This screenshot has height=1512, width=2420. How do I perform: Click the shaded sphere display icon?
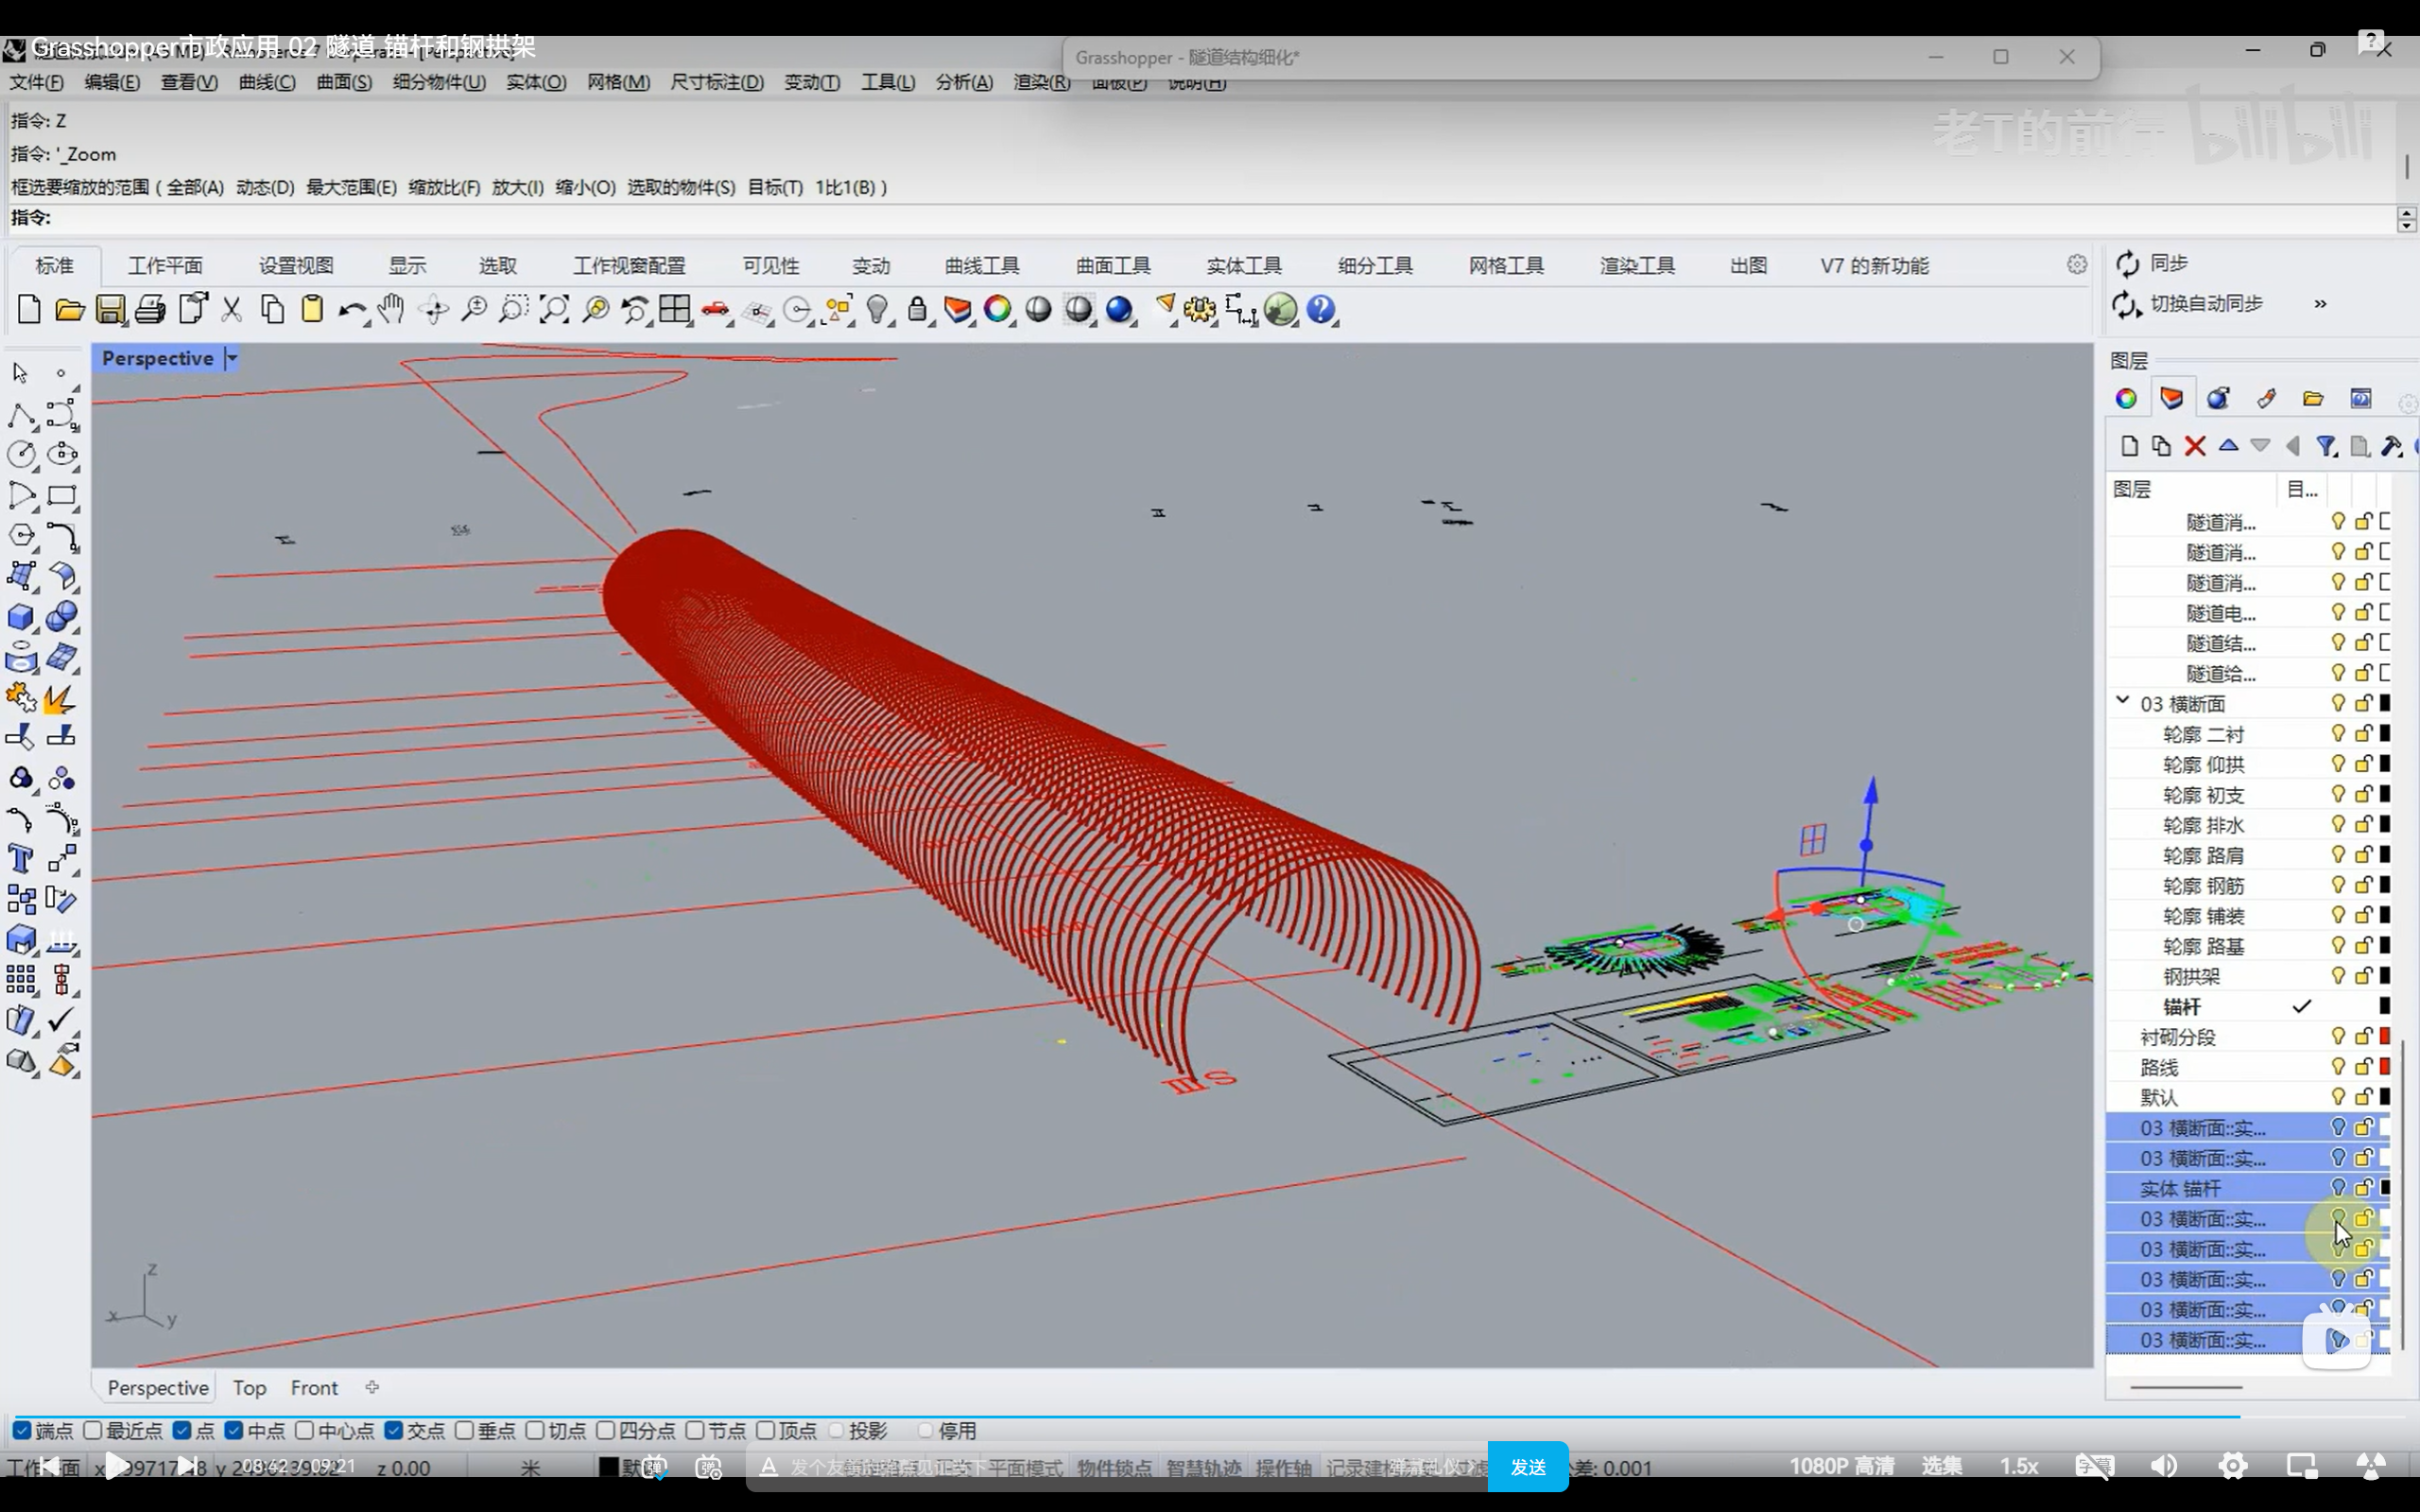pos(1038,310)
